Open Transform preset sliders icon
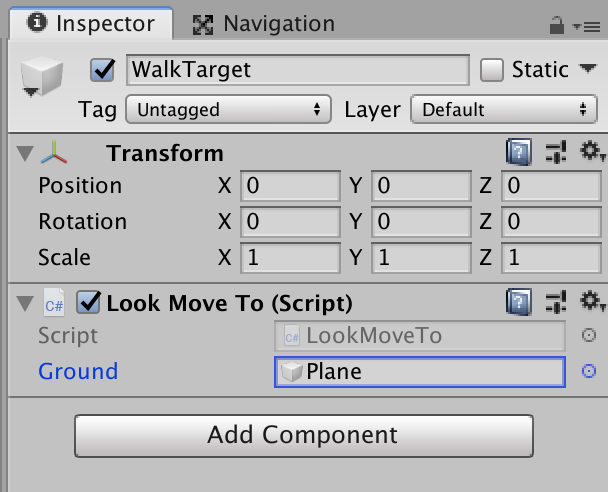The height and width of the screenshot is (492, 608). tap(556, 152)
